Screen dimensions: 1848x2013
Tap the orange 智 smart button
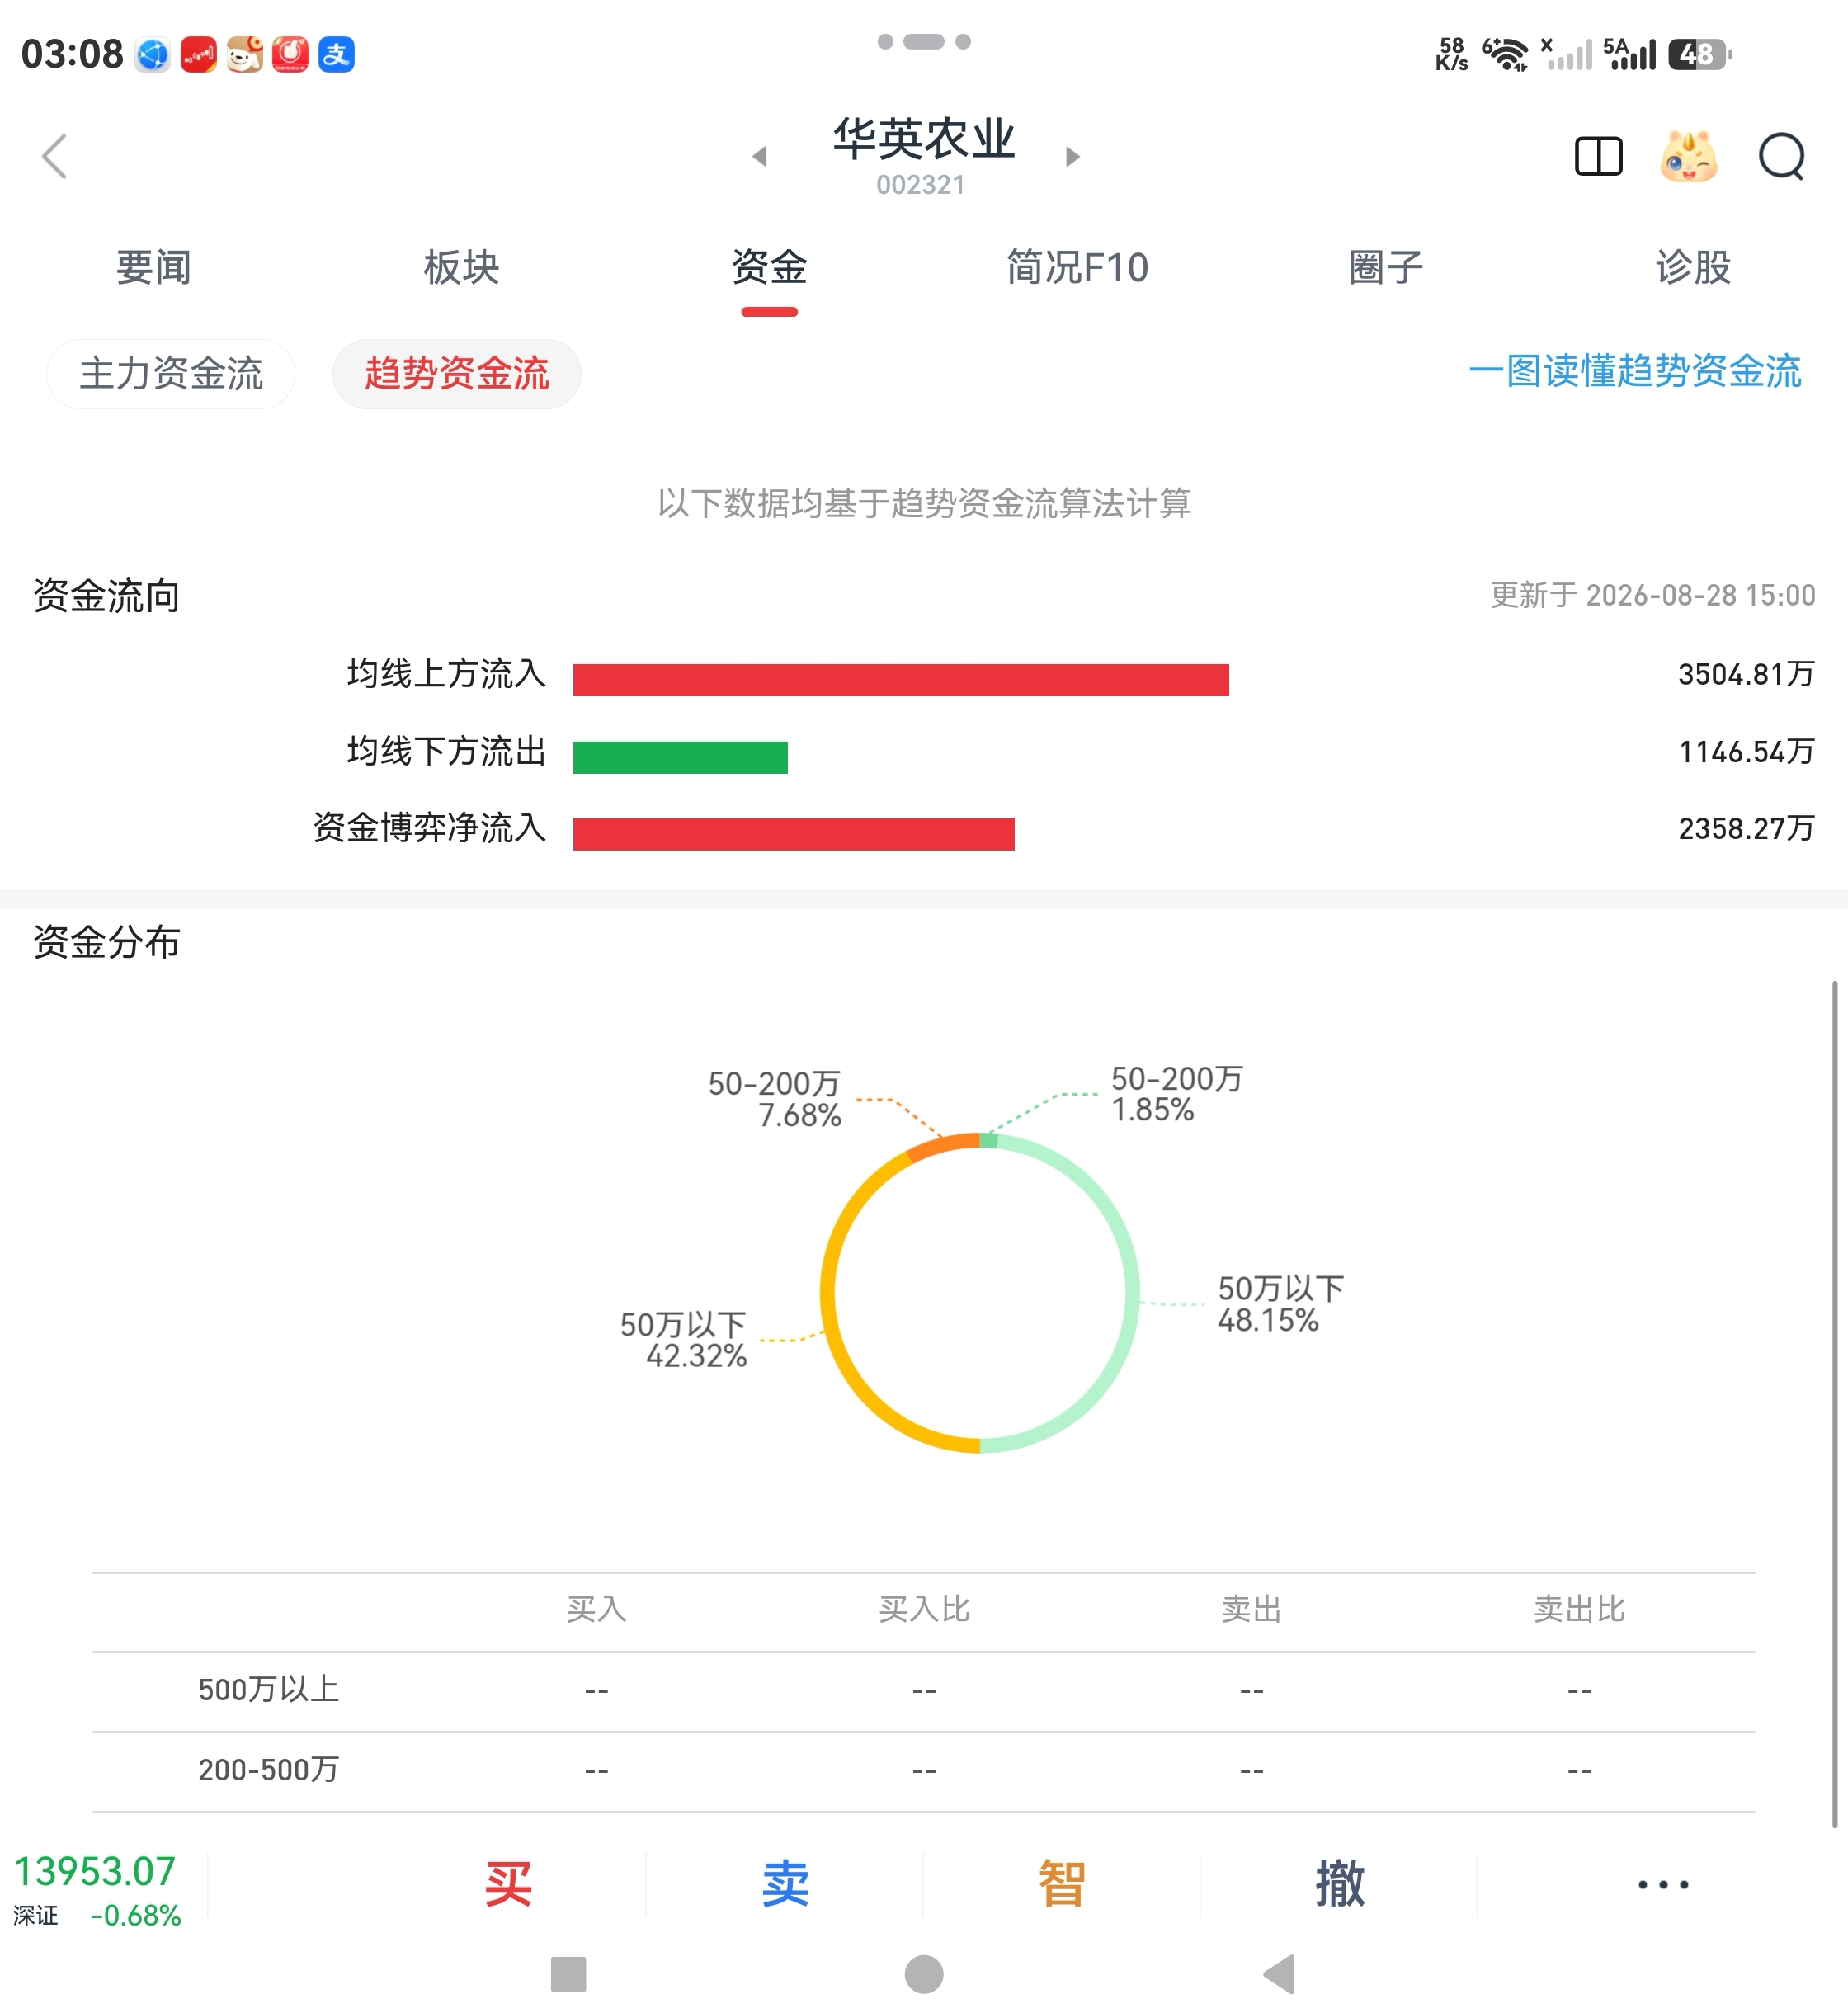[1062, 1884]
